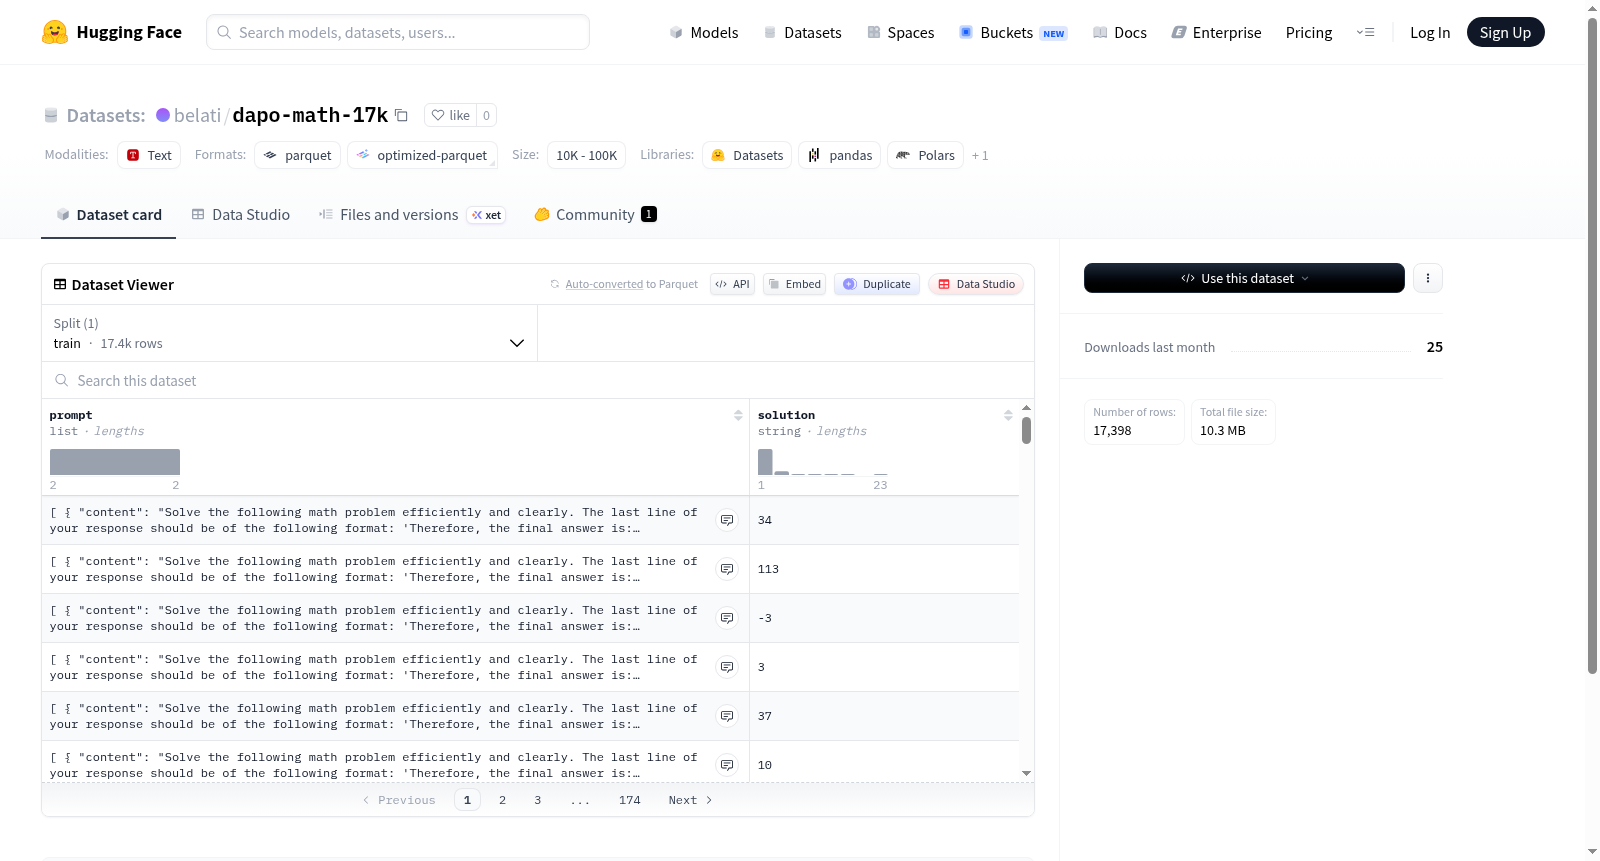The height and width of the screenshot is (861, 1600).
Task: Select the Datasets library tag
Action: 747,155
